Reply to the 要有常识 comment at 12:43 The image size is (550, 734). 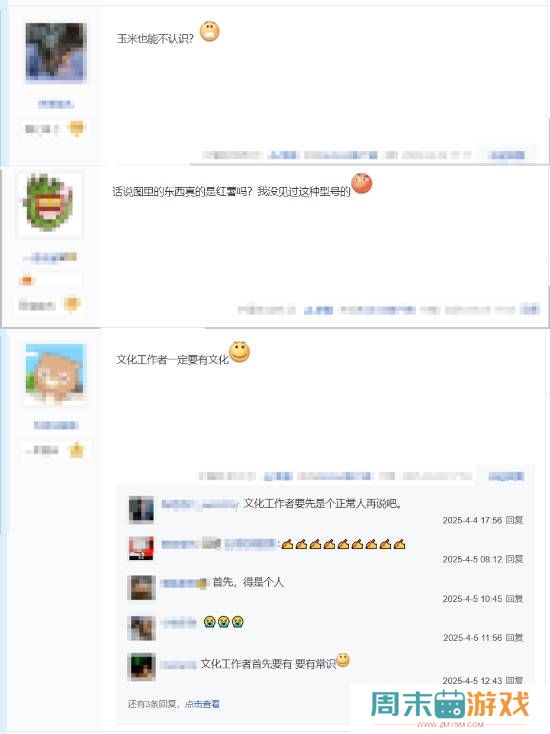pos(514,680)
